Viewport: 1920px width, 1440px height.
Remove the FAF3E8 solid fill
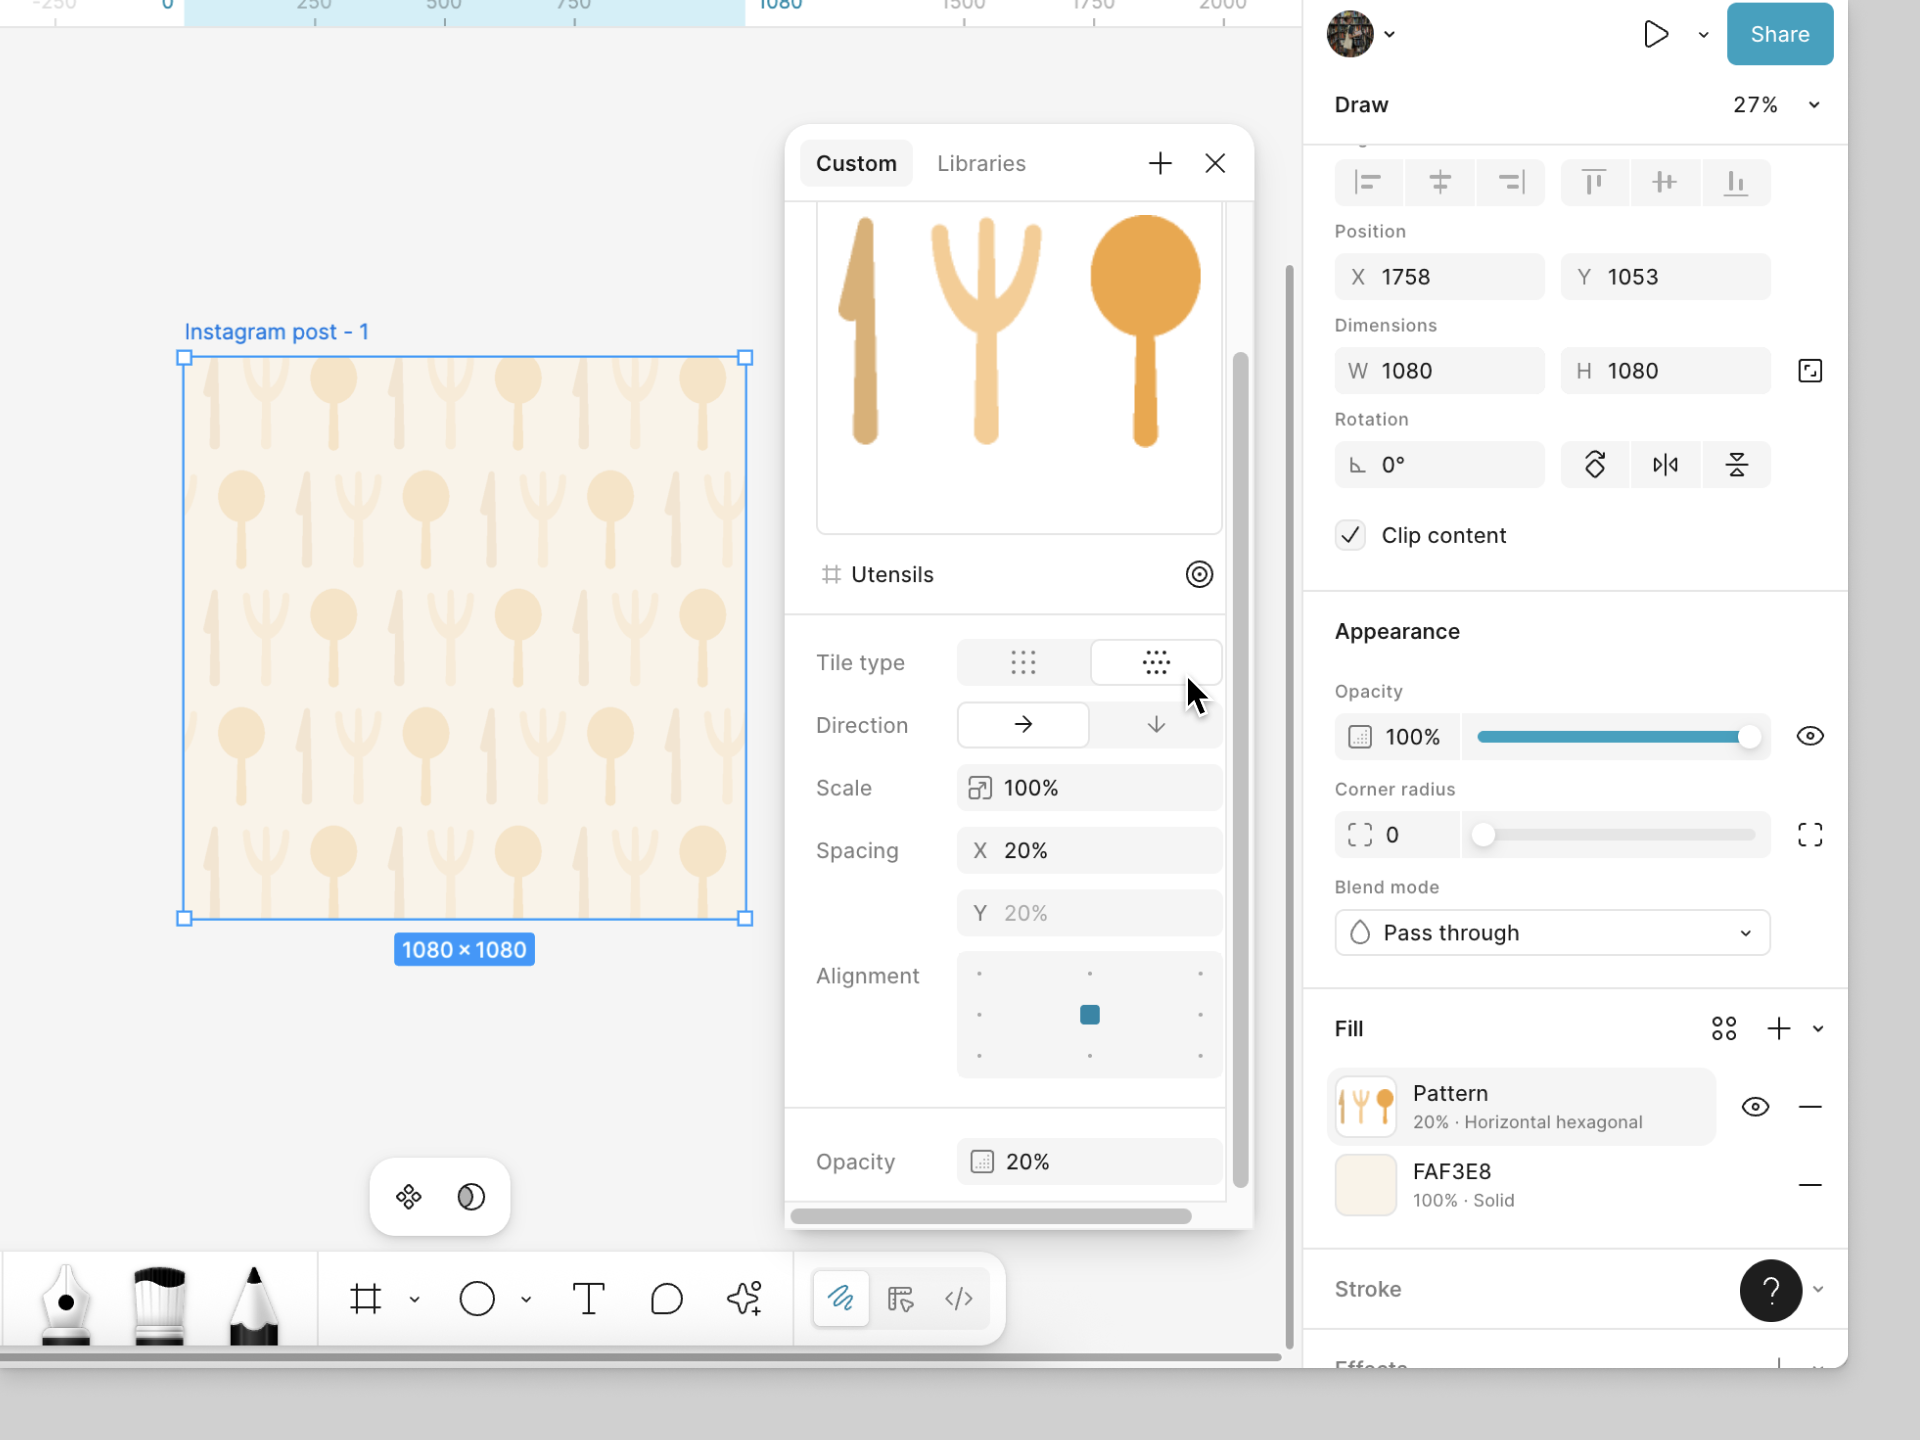point(1810,1185)
